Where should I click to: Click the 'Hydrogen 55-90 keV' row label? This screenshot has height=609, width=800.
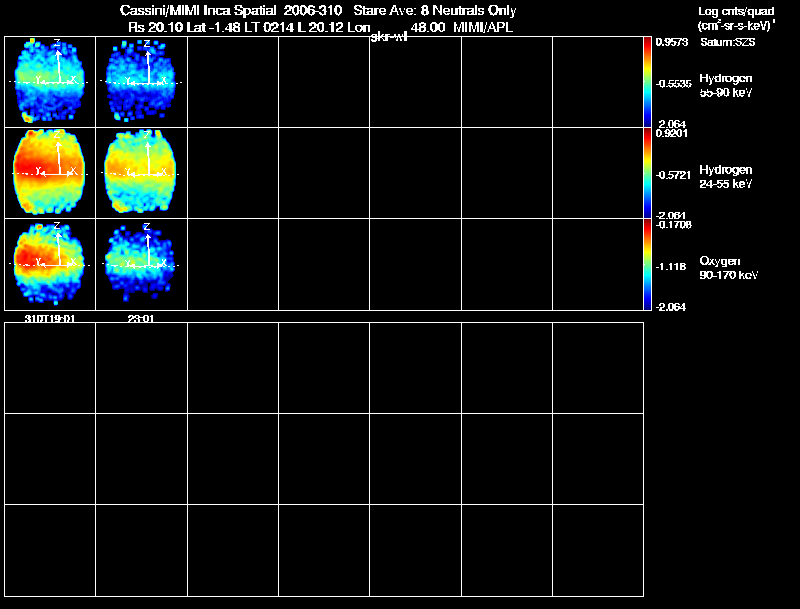click(x=726, y=86)
